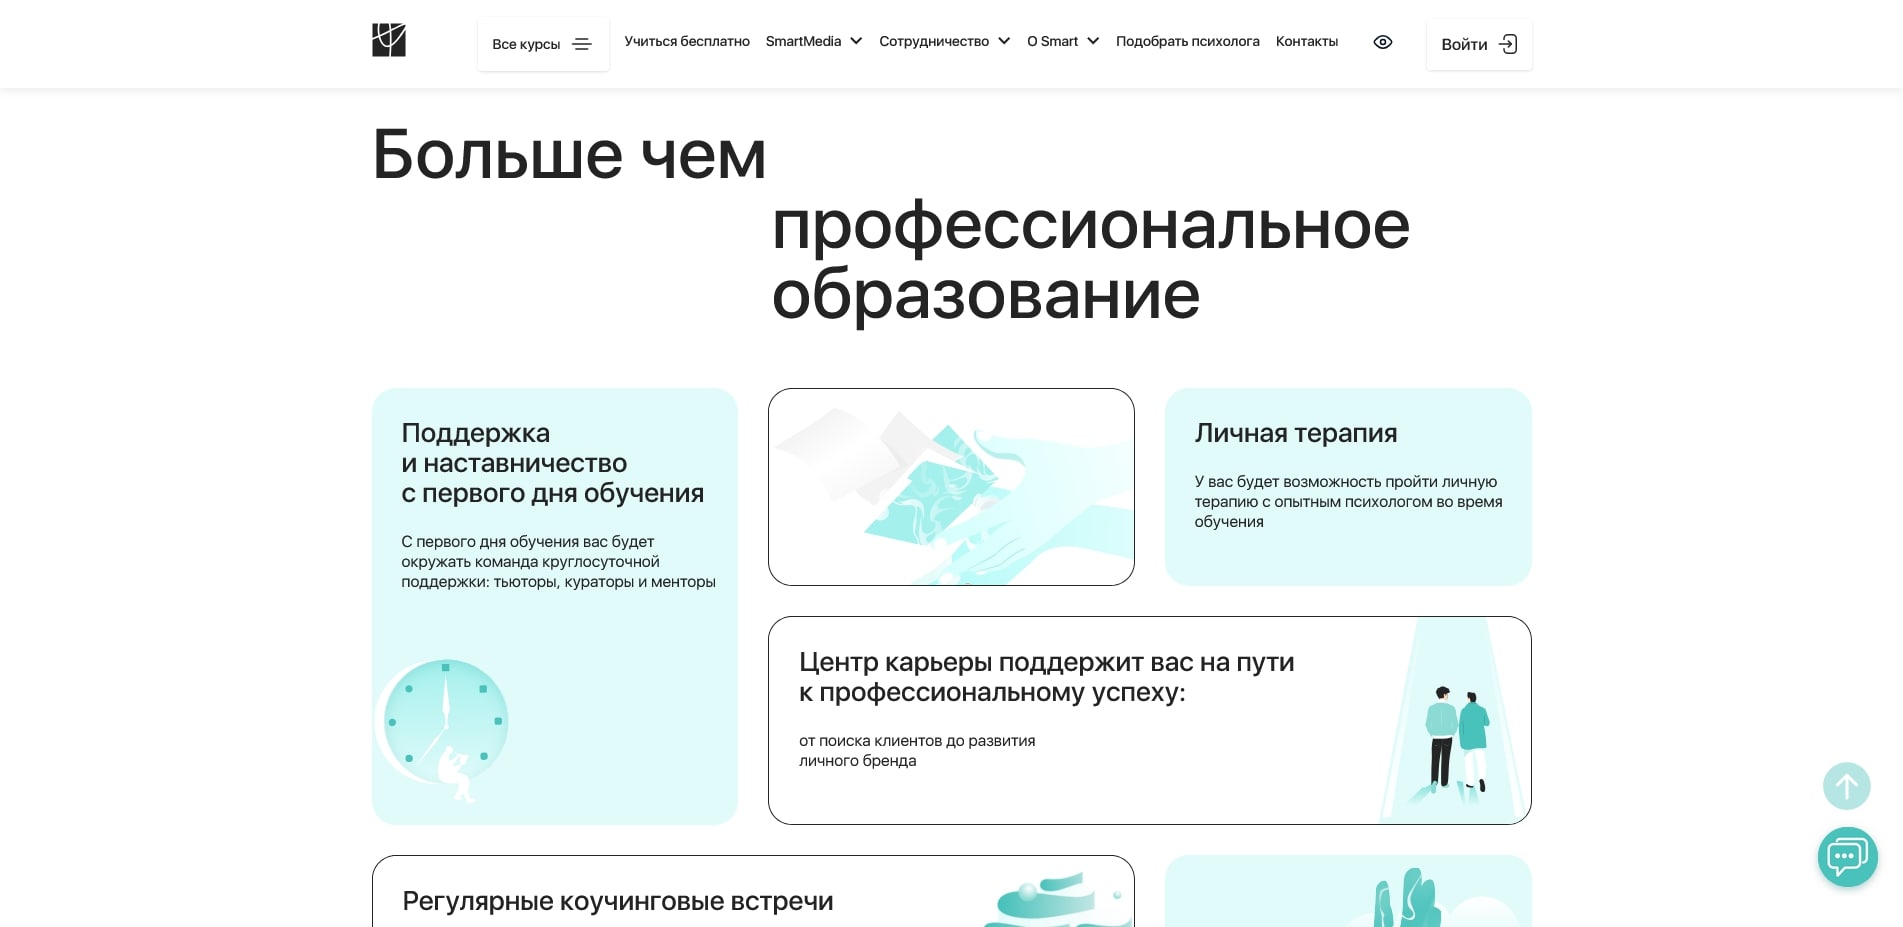Image resolution: width=1903 pixels, height=927 pixels.
Task: Select the Личная терапия card
Action: pyautogui.click(x=1347, y=486)
